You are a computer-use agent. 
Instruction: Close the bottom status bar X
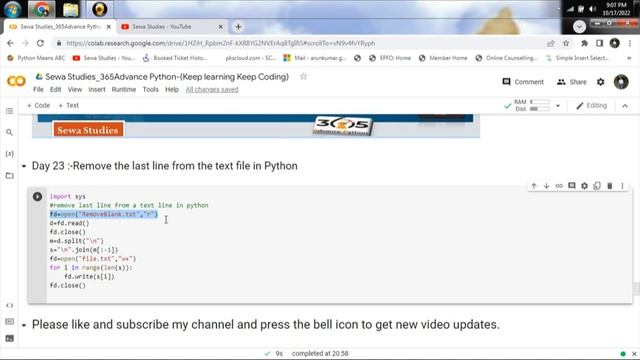(x=634, y=354)
